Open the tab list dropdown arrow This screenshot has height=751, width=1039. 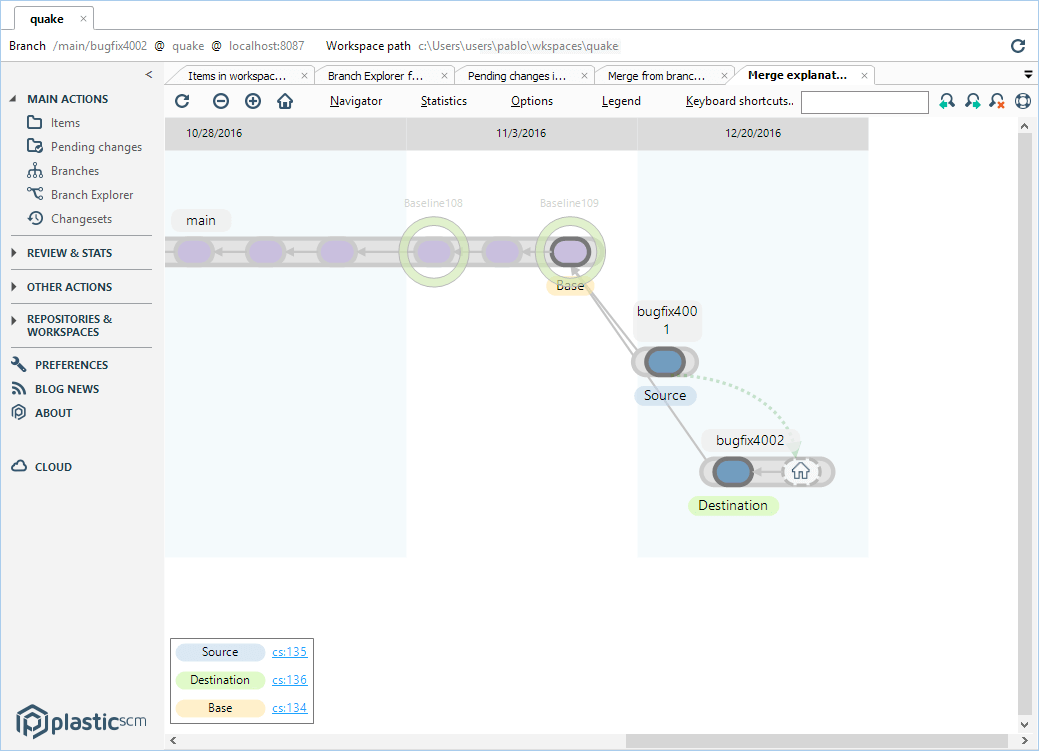[x=1028, y=74]
